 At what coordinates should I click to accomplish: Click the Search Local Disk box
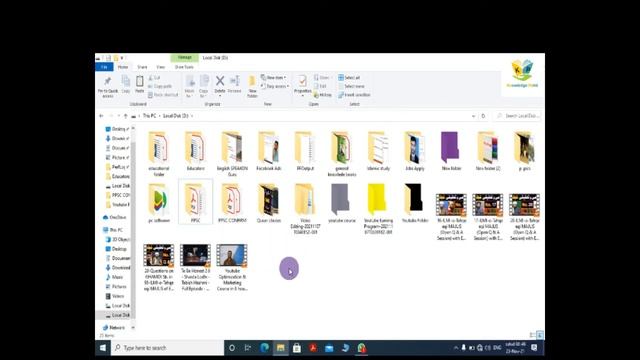coord(518,116)
